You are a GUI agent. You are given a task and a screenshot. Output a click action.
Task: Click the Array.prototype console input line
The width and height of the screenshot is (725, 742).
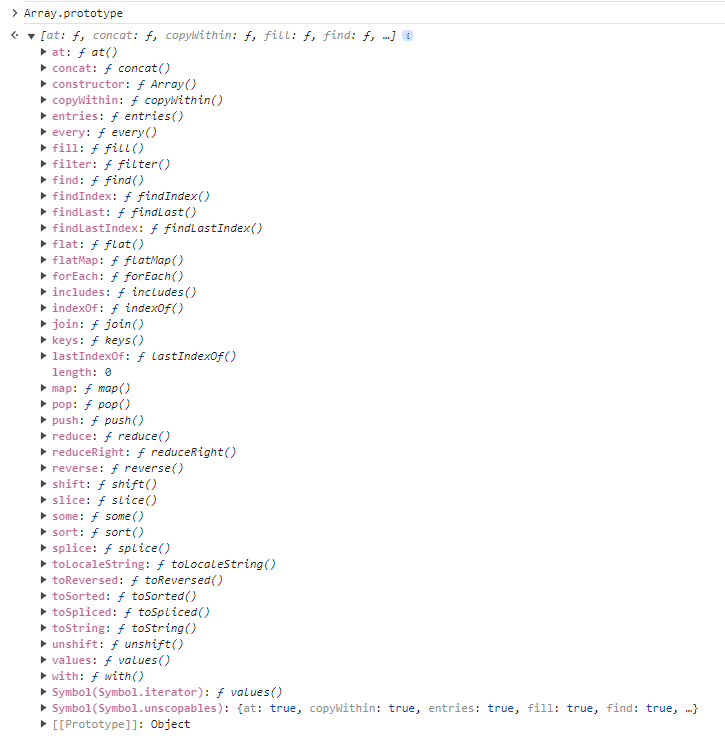coord(73,13)
